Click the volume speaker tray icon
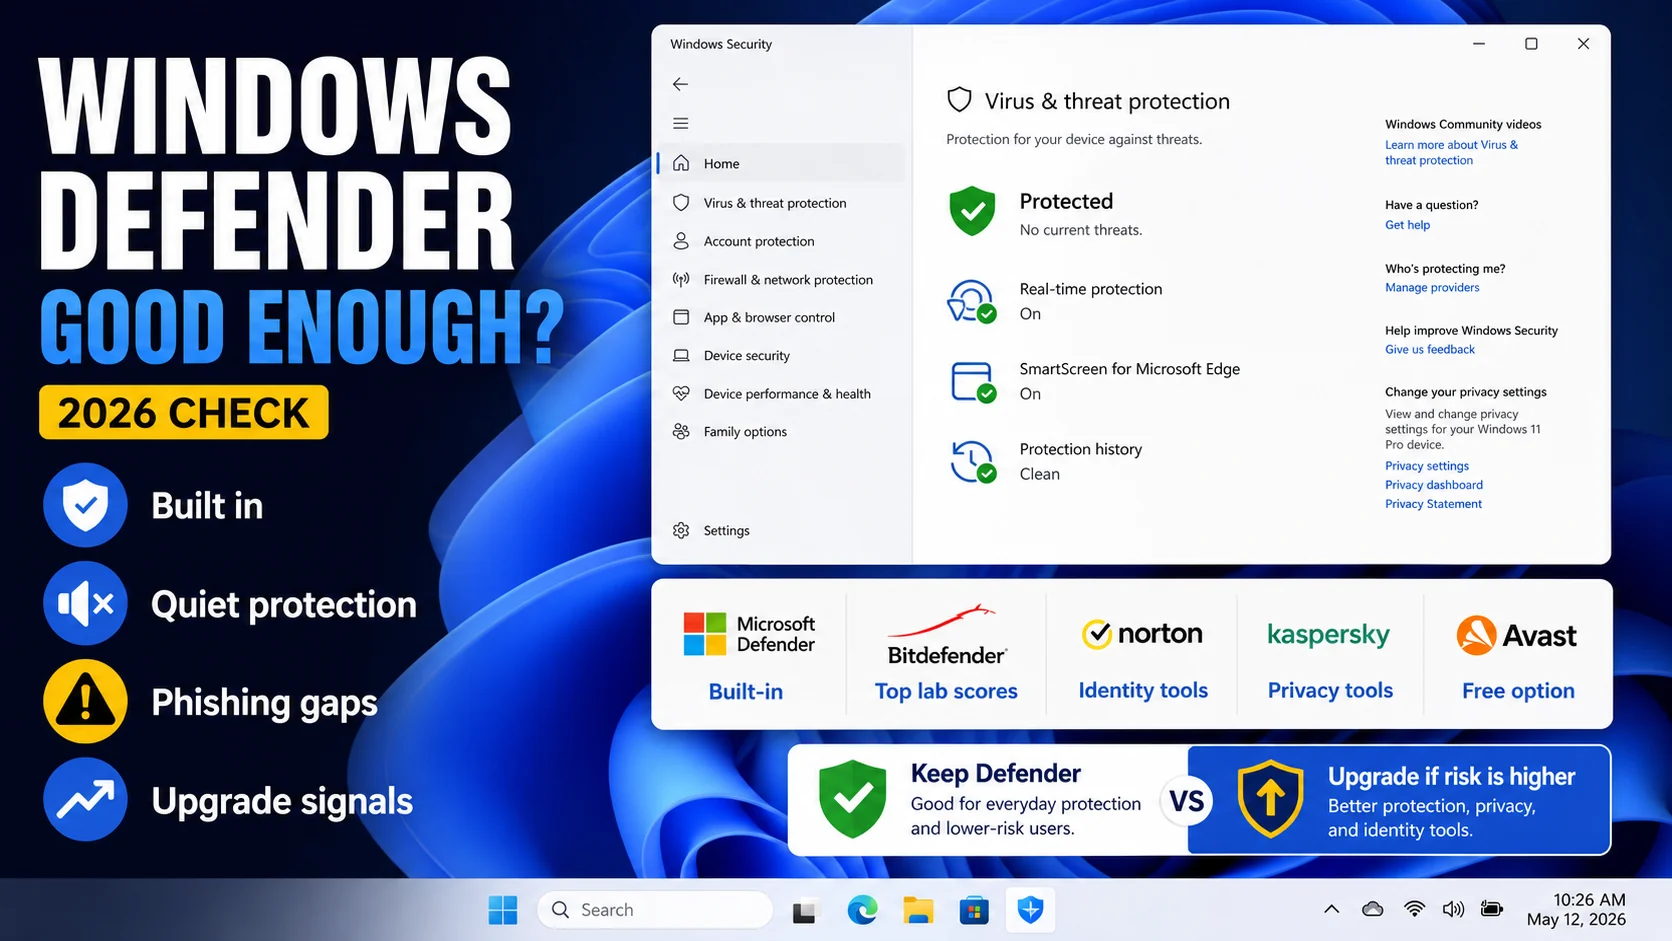The image size is (1672, 941). 1453,909
